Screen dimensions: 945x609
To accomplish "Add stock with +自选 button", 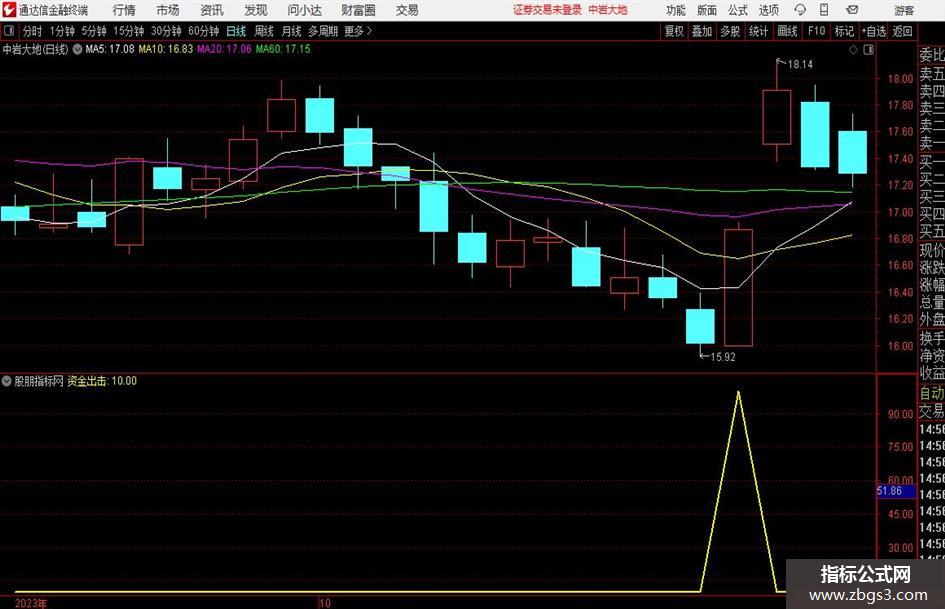I will coord(873,31).
